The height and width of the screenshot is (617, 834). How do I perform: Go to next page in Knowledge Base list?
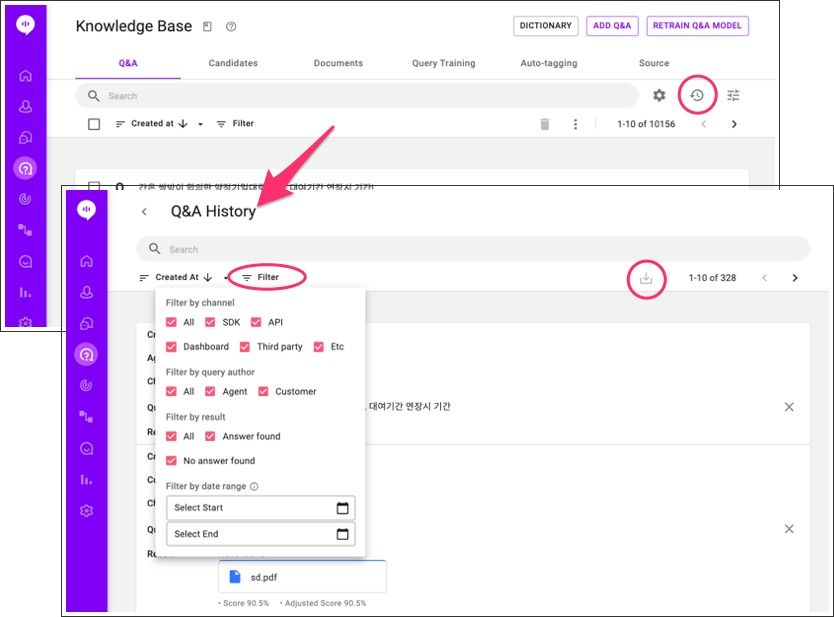pos(734,124)
